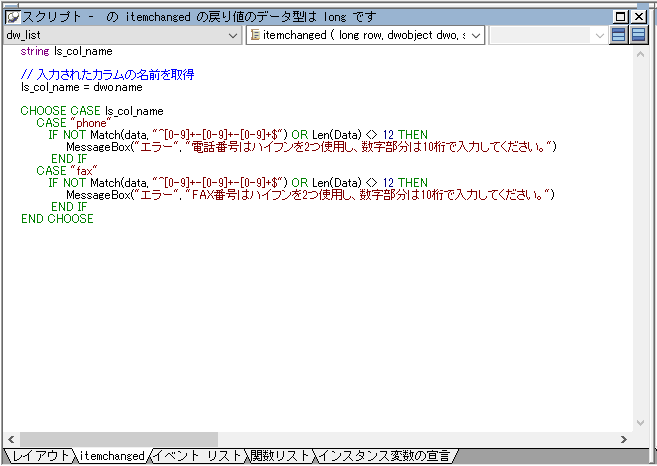Open the イベント リスト tab

[197, 456]
